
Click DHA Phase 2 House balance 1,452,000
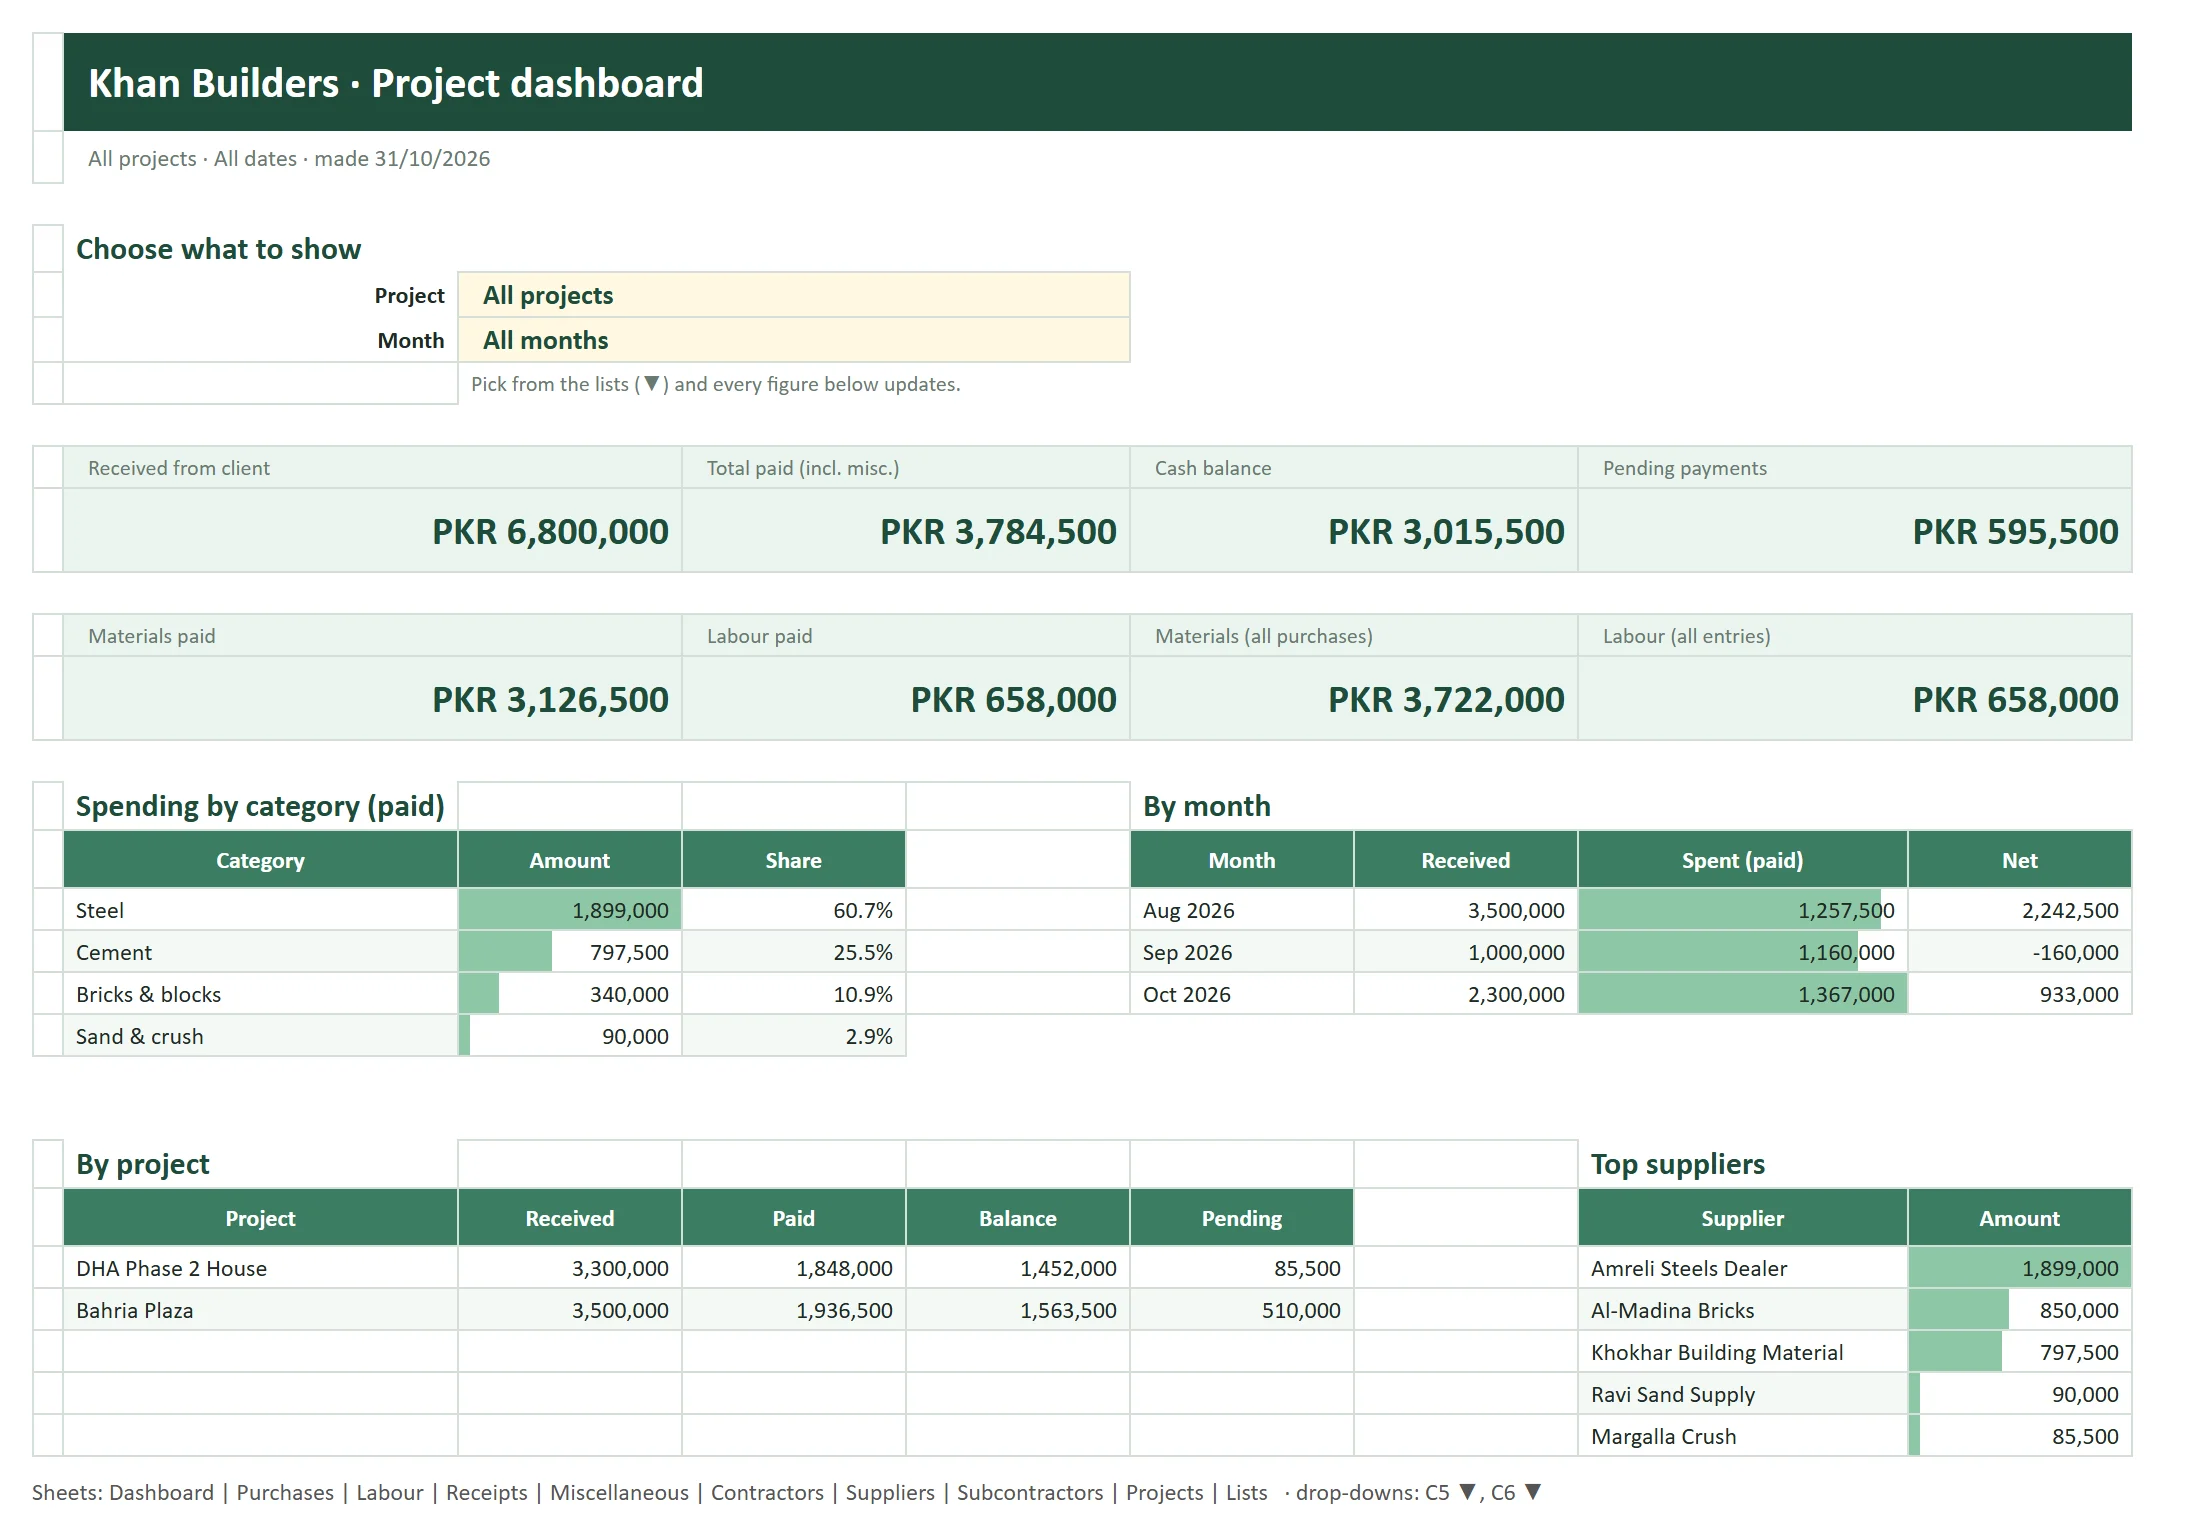pos(1018,1268)
